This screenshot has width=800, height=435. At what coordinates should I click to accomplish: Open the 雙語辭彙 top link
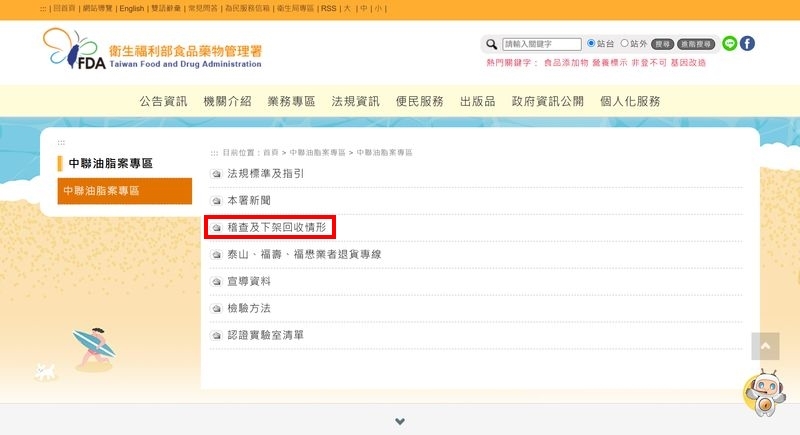point(166,9)
